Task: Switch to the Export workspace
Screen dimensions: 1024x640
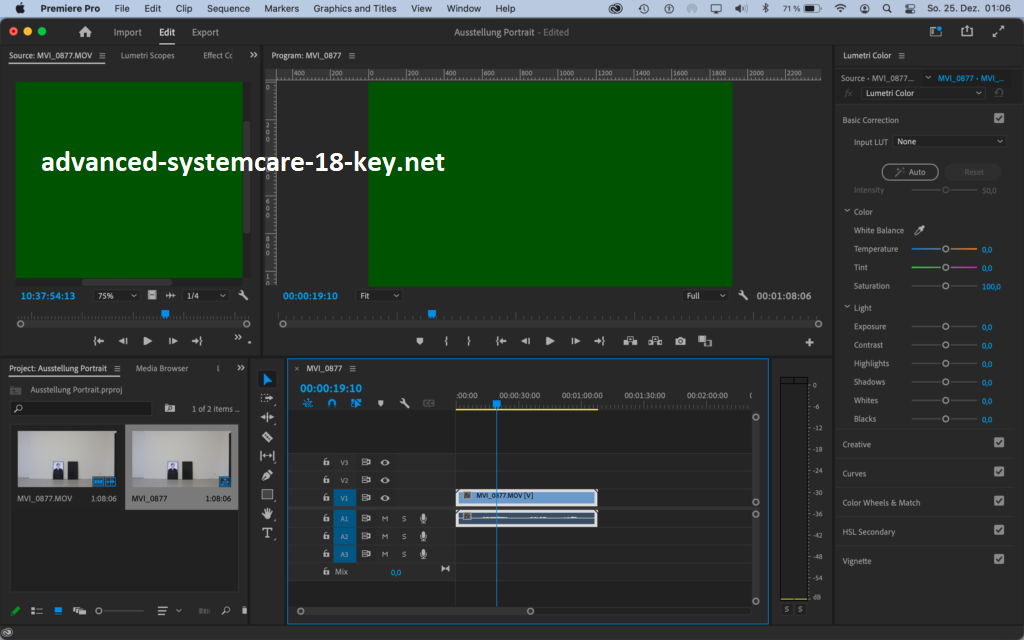Action: point(205,32)
